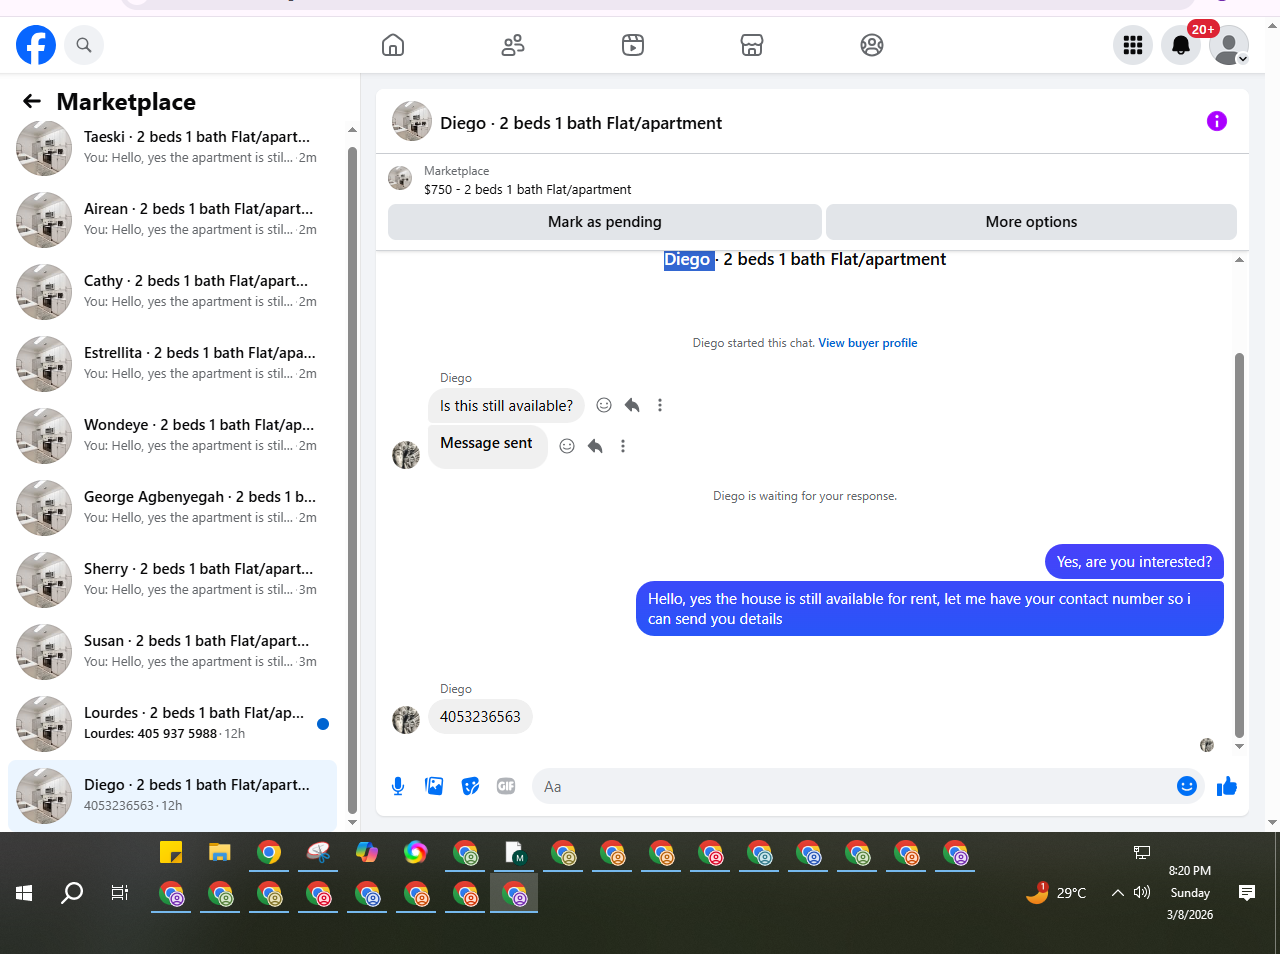This screenshot has width=1280, height=954.
Task: Open Wondeye's conversation
Action: click(172, 435)
